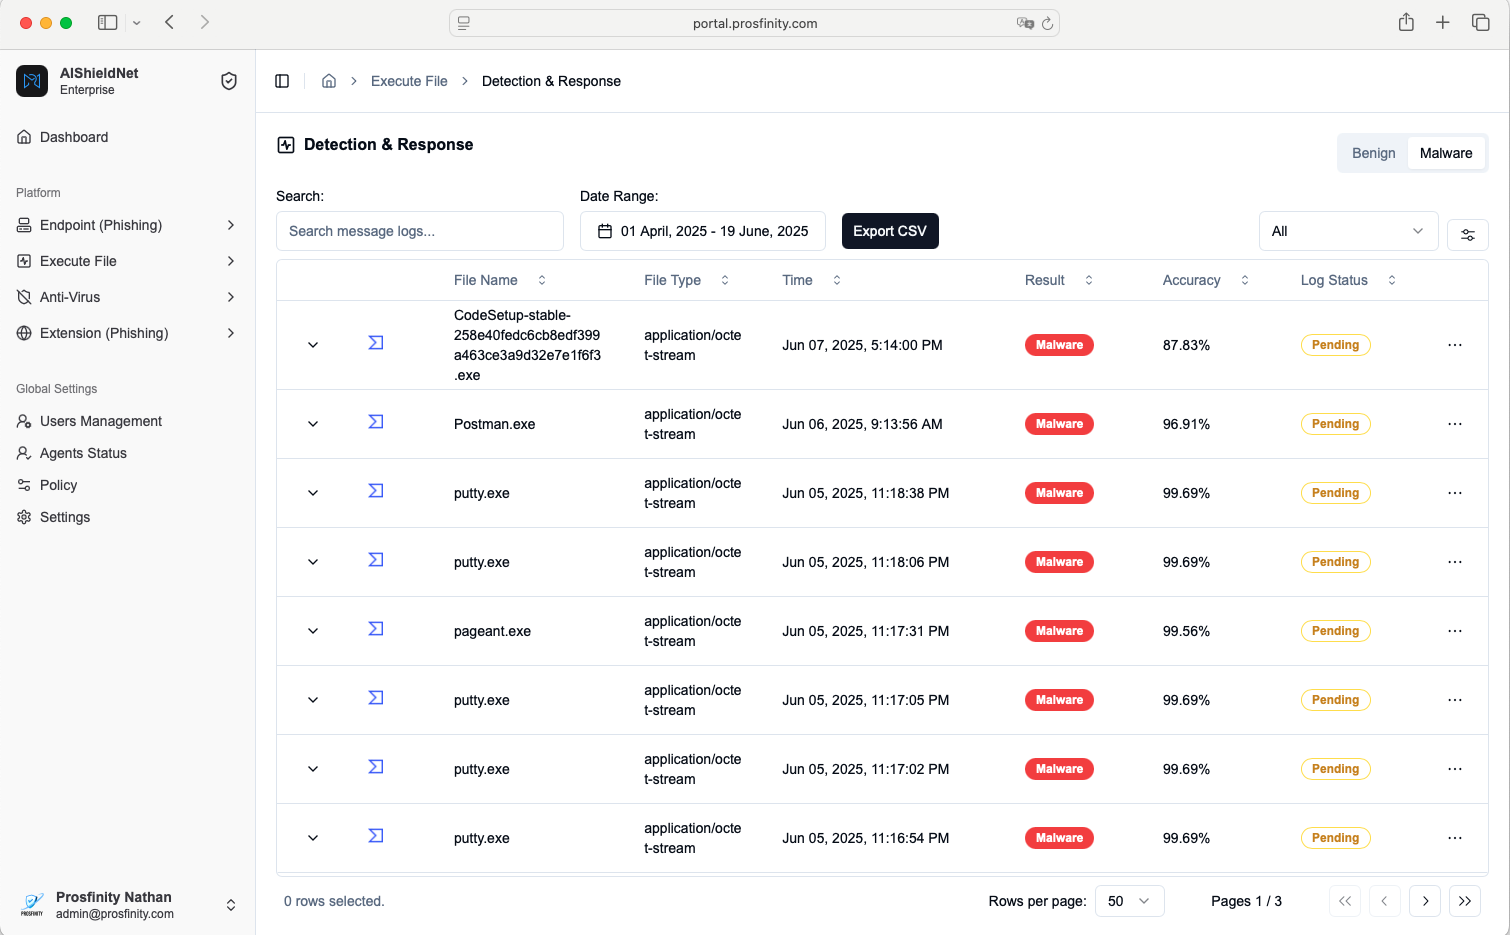
Task: Go to next page button
Action: [x=1425, y=901]
